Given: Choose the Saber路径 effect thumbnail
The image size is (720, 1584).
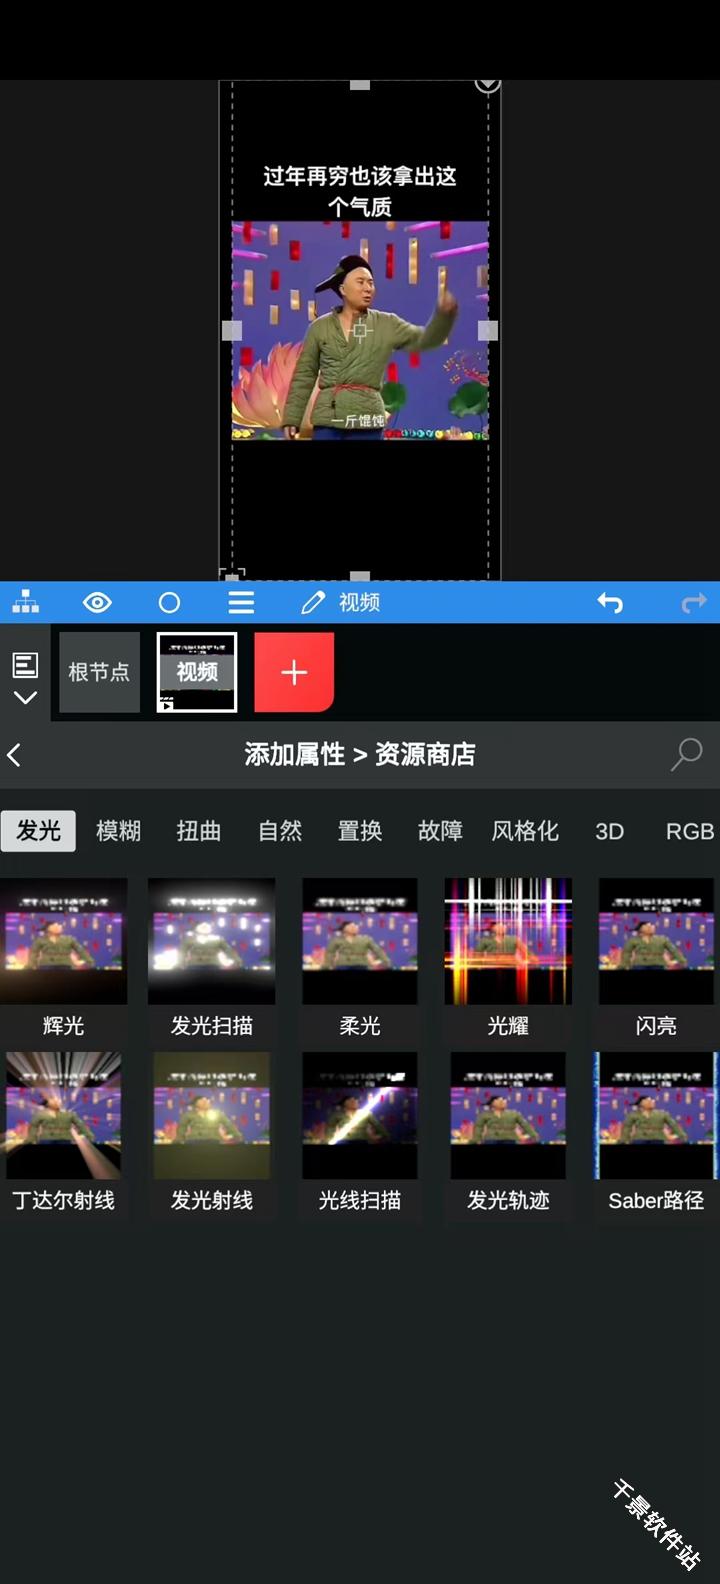Looking at the screenshot, I should click(656, 1115).
